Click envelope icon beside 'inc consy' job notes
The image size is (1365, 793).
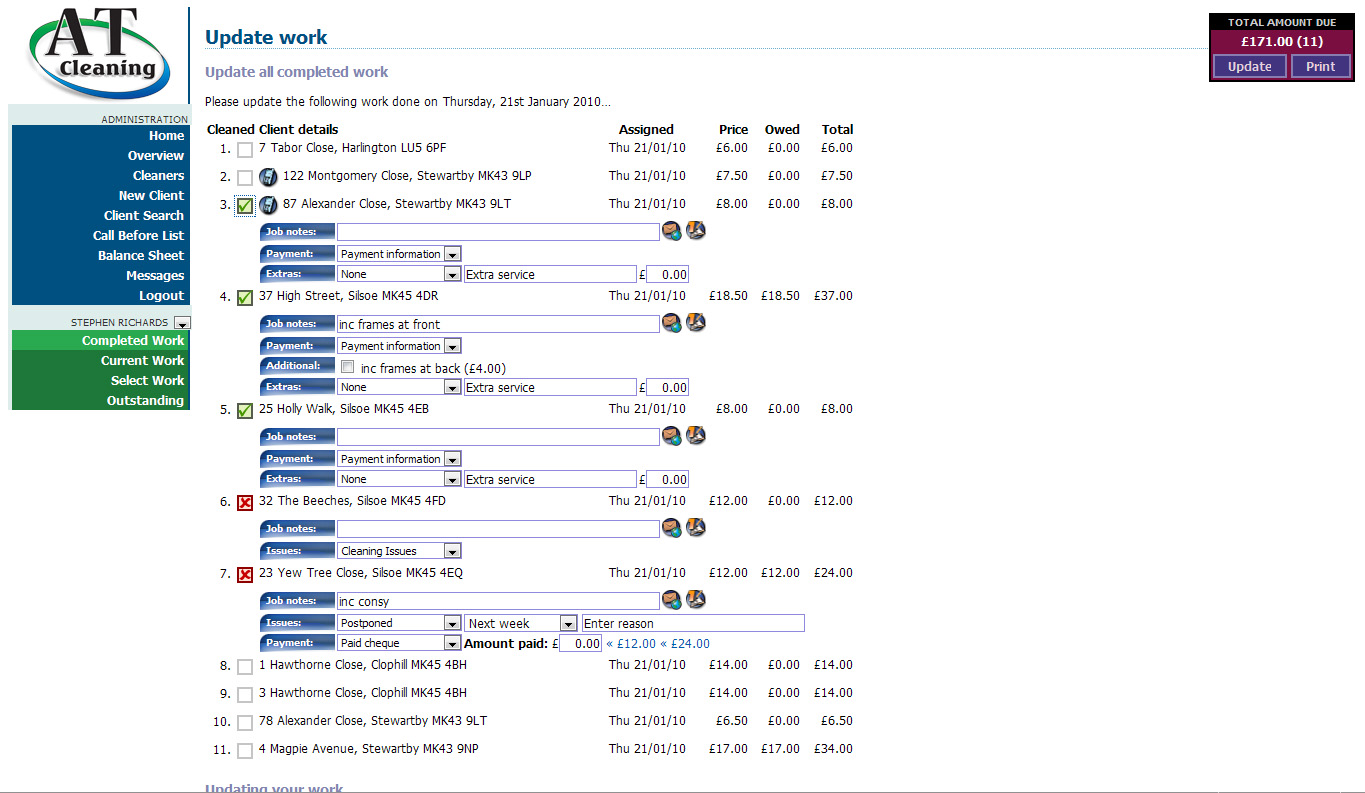click(671, 600)
